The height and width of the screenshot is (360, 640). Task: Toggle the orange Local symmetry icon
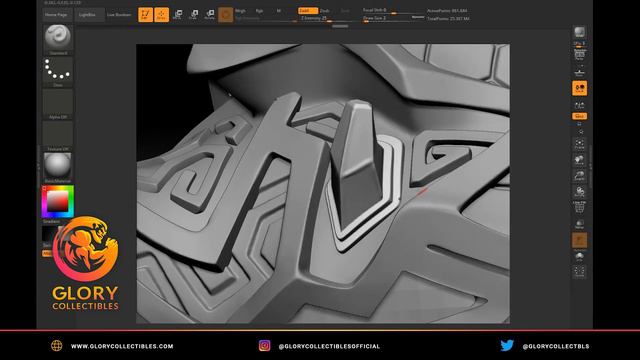579,88
